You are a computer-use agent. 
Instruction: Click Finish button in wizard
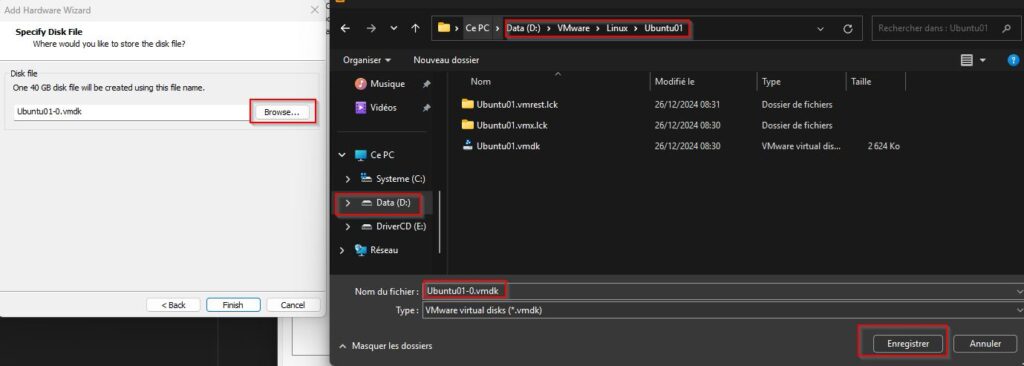click(233, 305)
